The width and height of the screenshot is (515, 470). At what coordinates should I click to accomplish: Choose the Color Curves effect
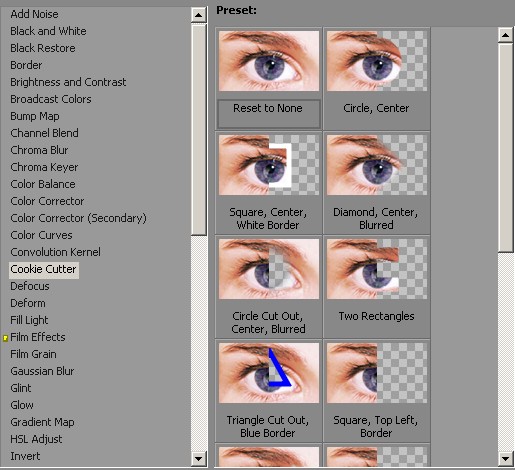tap(41, 235)
